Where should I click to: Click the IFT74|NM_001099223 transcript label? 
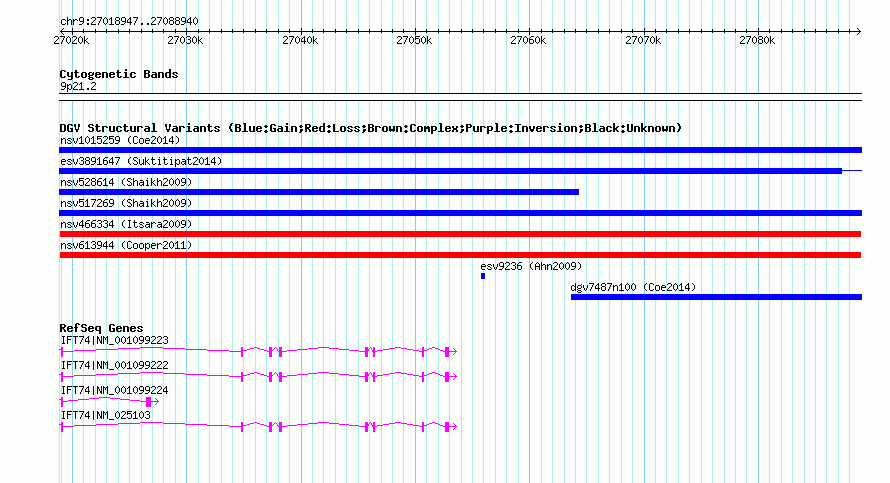click(115, 341)
